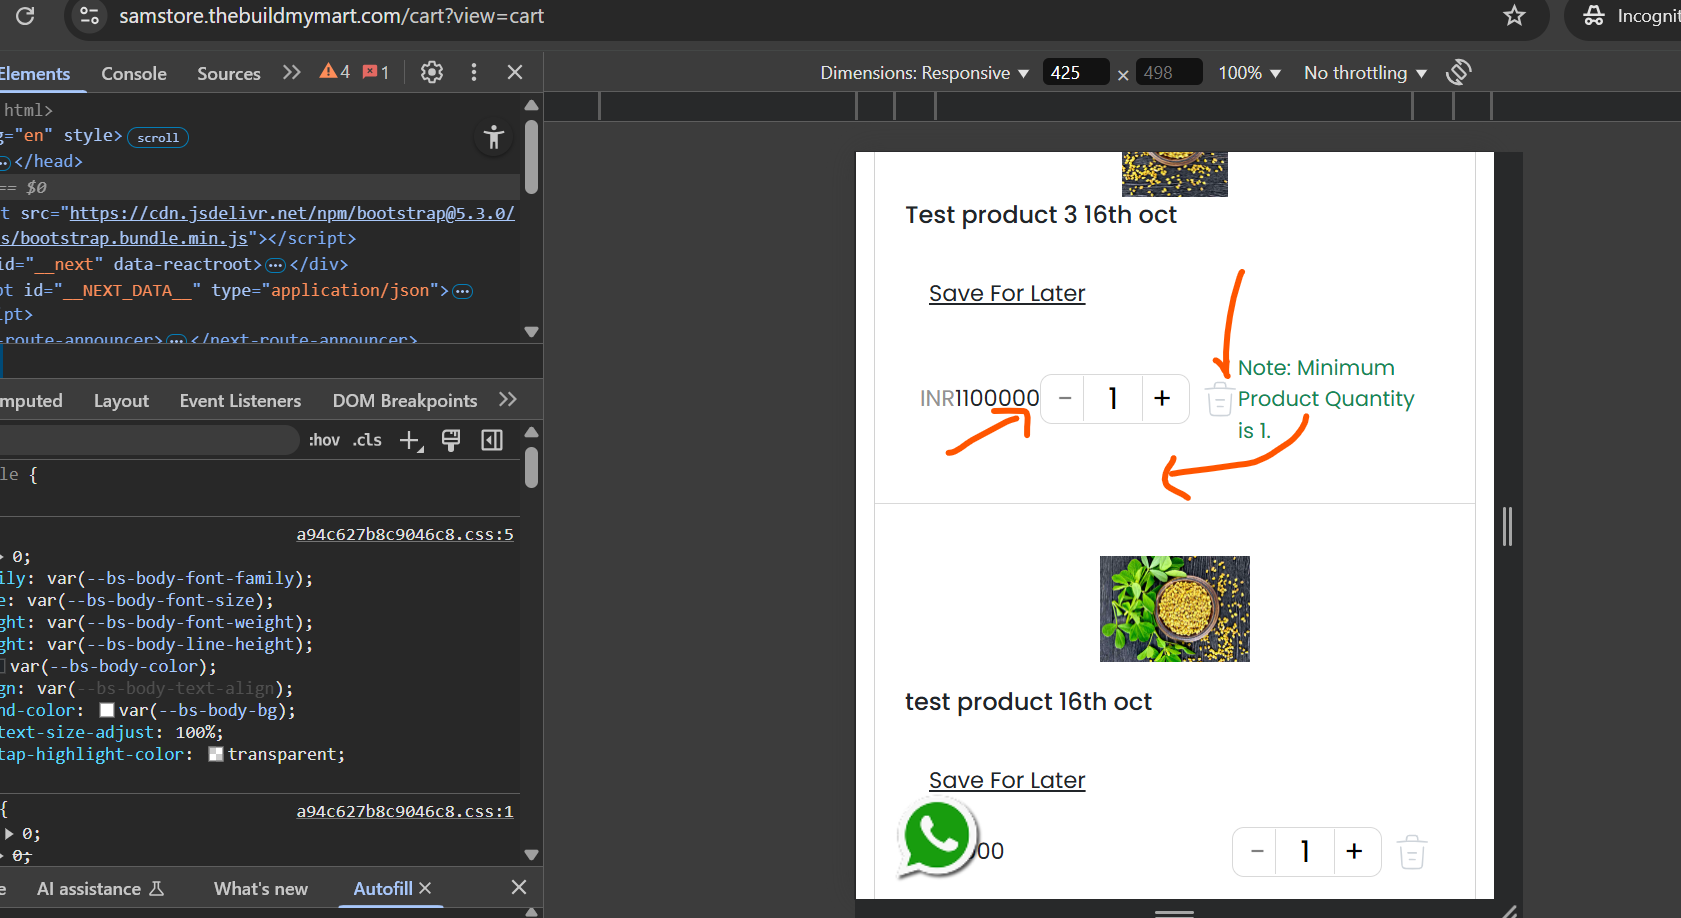Edit the viewport width field 425
Screen dimensions: 1681x918
[x=1075, y=73]
